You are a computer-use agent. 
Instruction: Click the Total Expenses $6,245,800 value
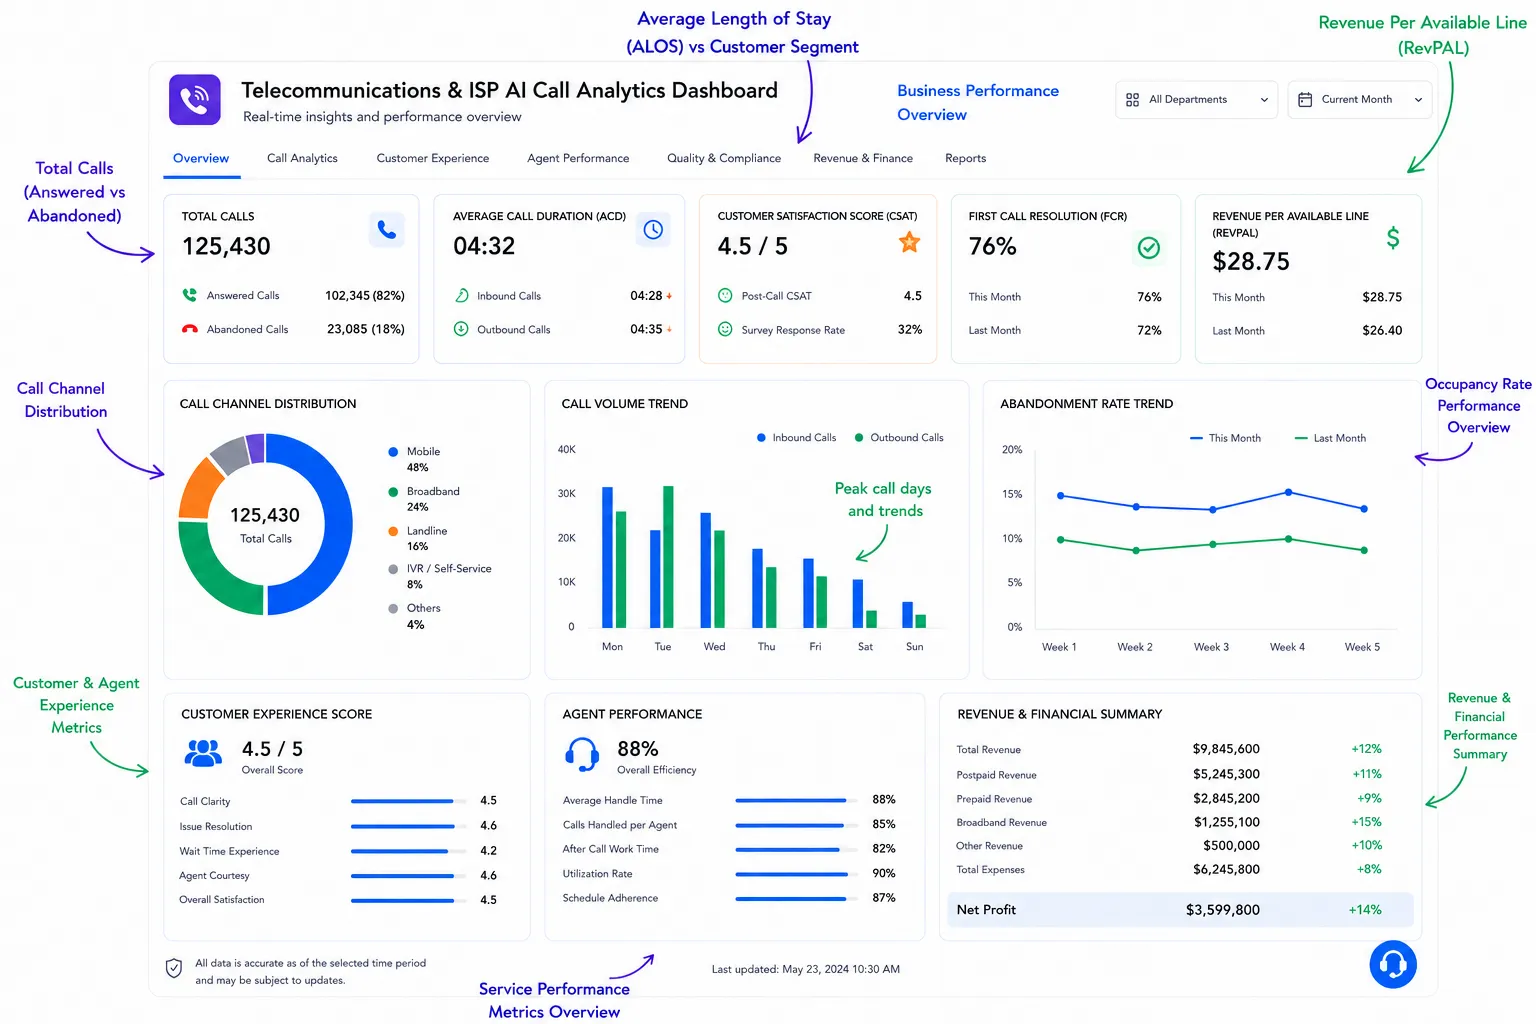[x=1226, y=870]
